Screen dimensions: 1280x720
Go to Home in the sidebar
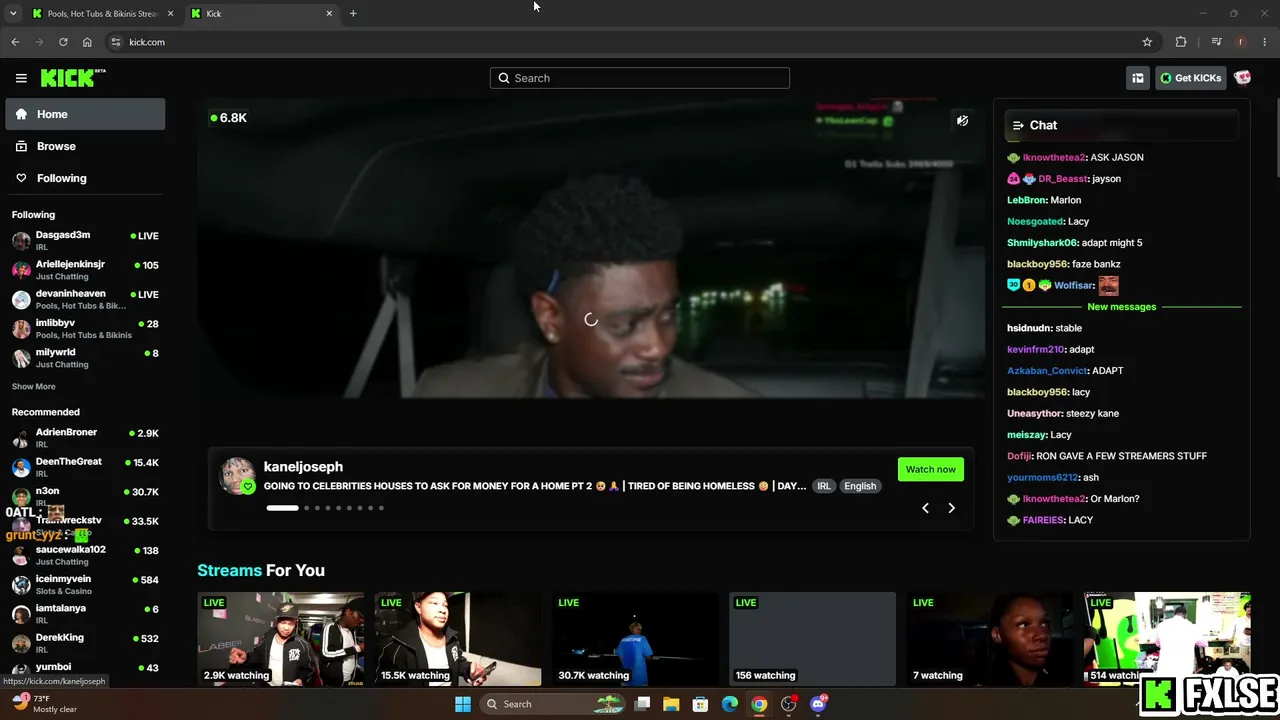tap(85, 114)
